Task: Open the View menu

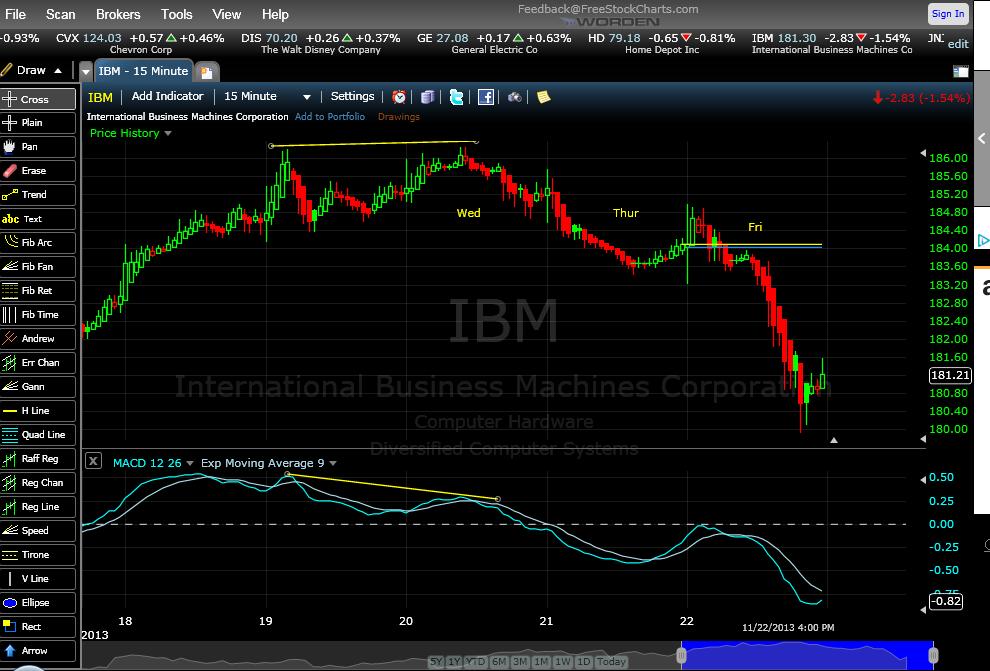Action: (227, 14)
